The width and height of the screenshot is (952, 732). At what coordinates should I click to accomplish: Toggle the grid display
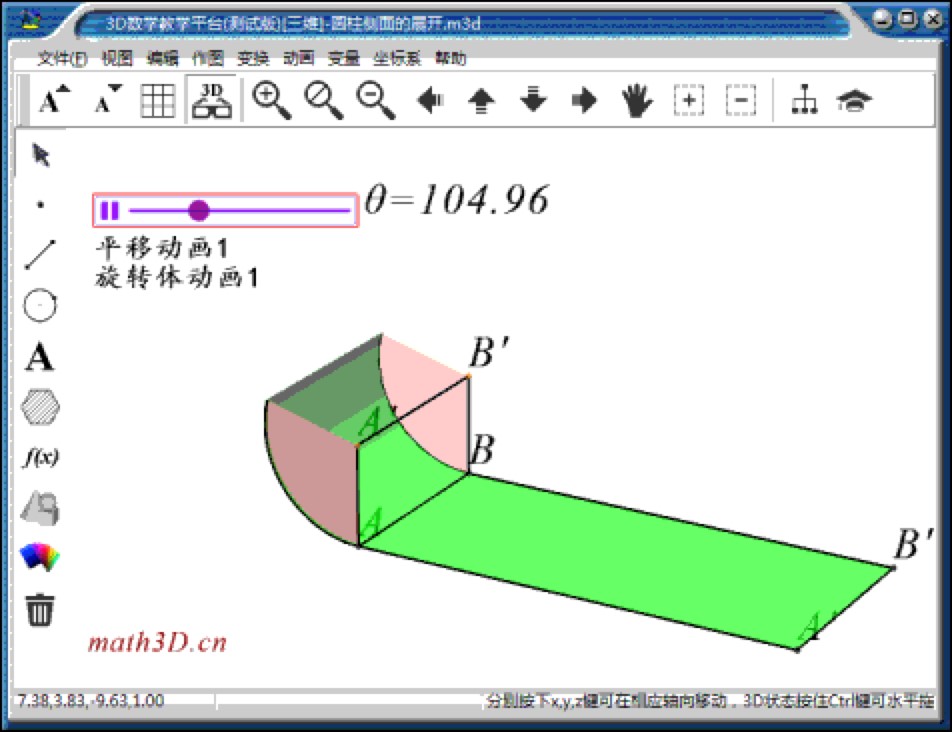157,99
